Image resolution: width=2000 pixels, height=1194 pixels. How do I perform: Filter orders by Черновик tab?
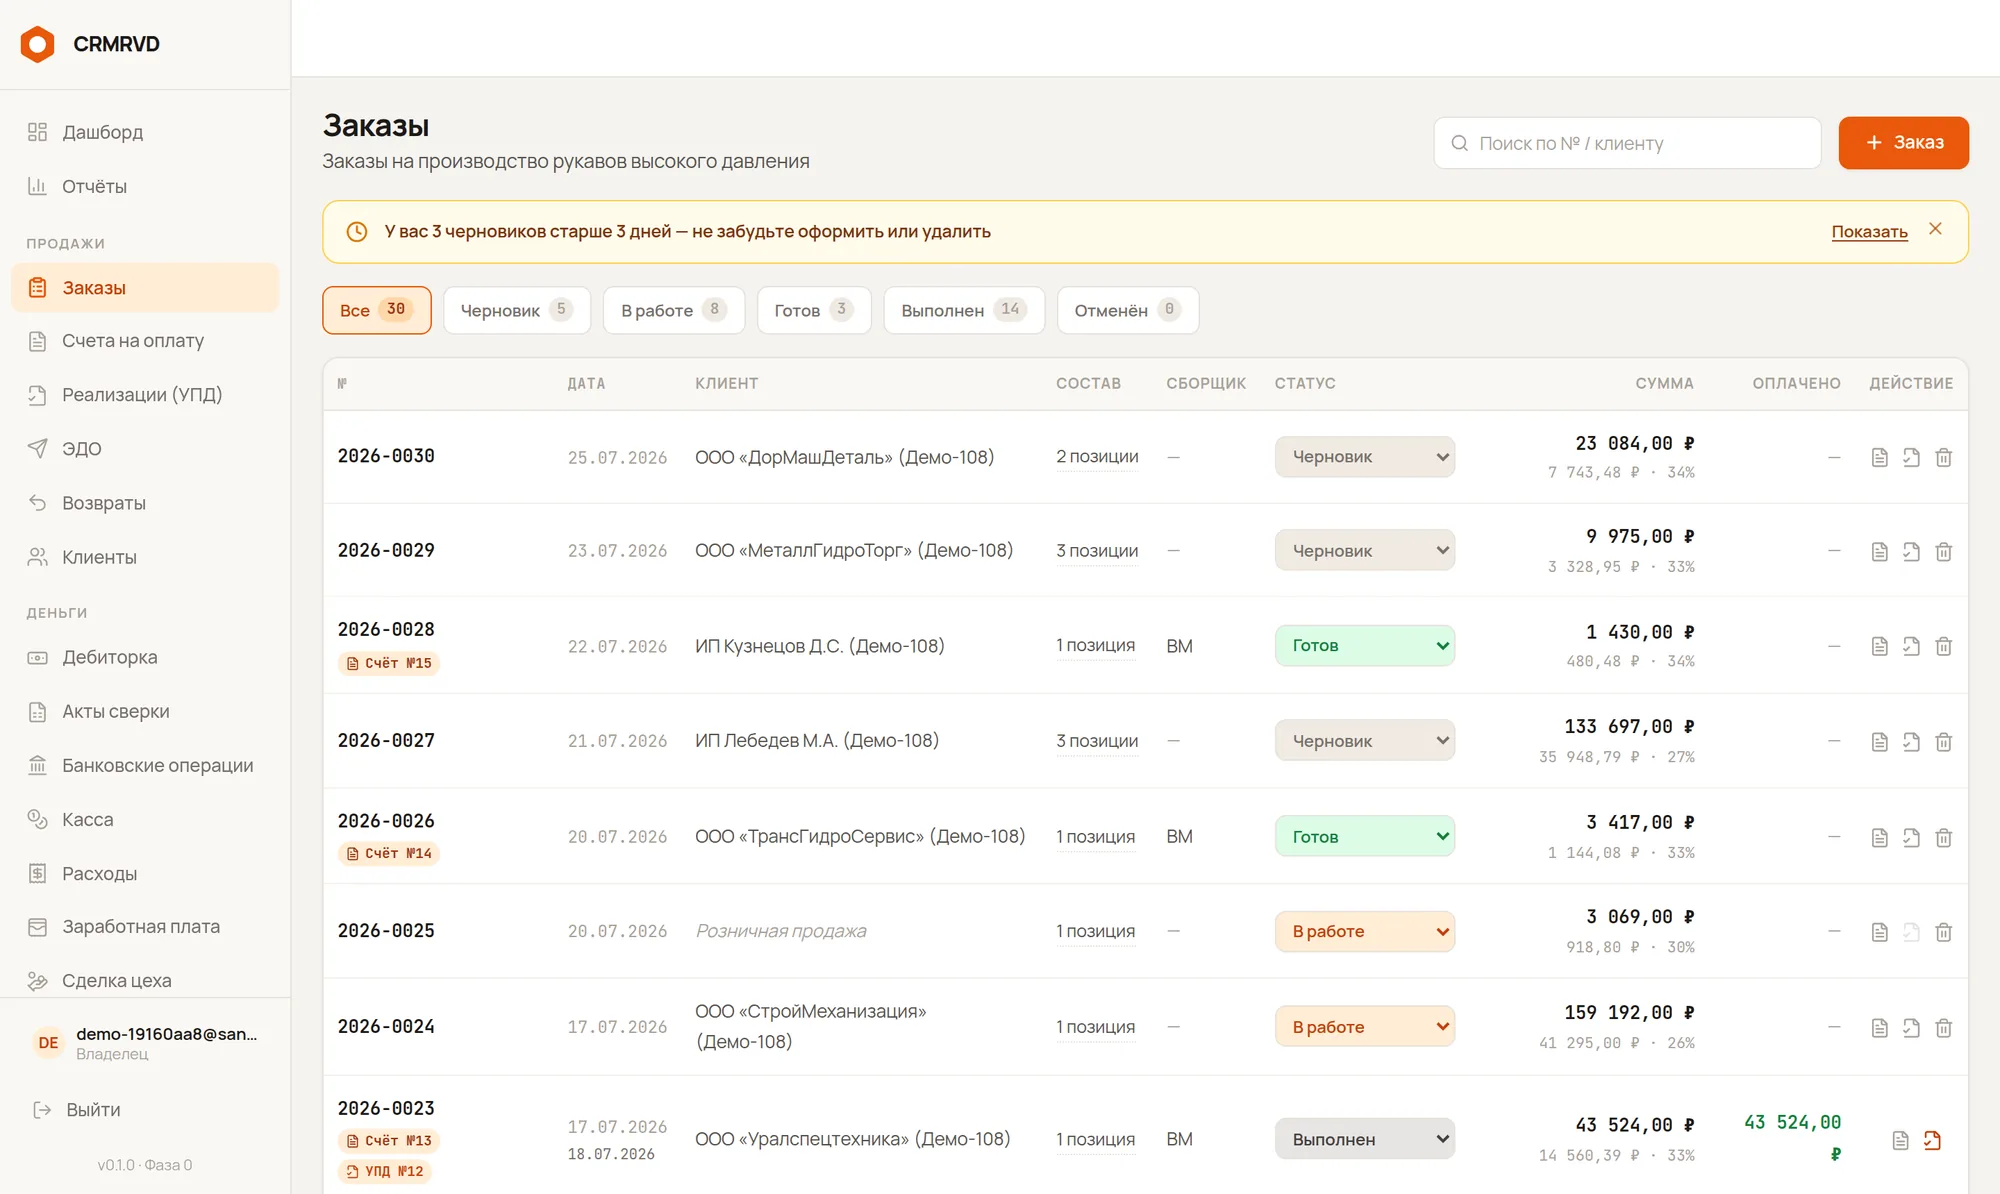coord(517,310)
